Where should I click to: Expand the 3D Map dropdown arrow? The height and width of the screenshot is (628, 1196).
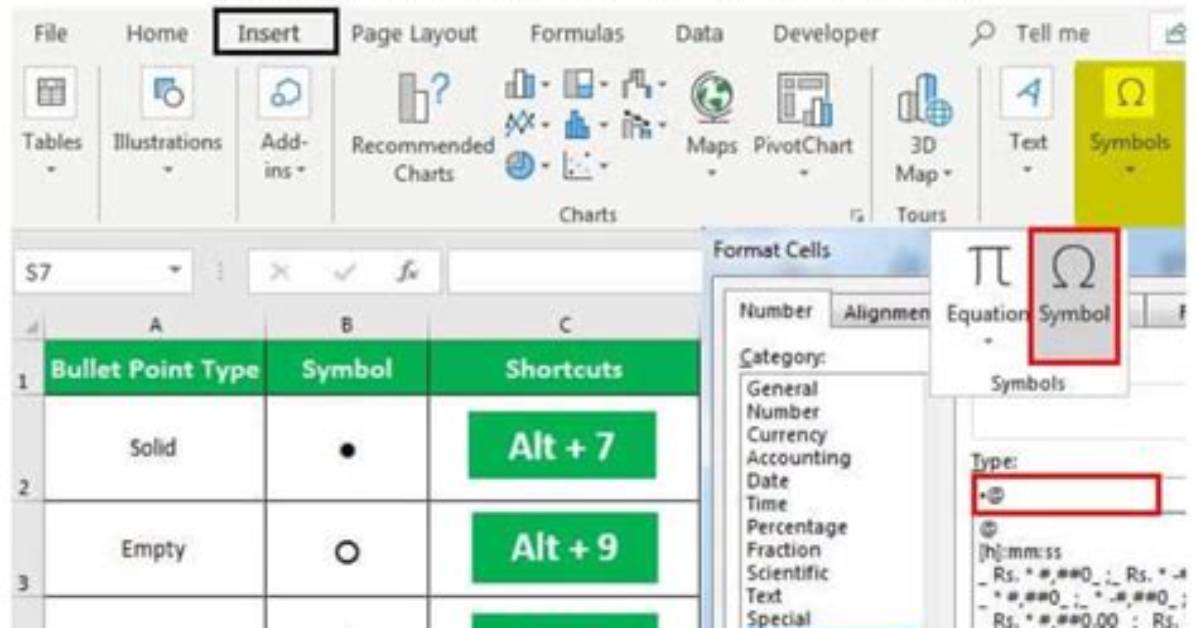947,174
